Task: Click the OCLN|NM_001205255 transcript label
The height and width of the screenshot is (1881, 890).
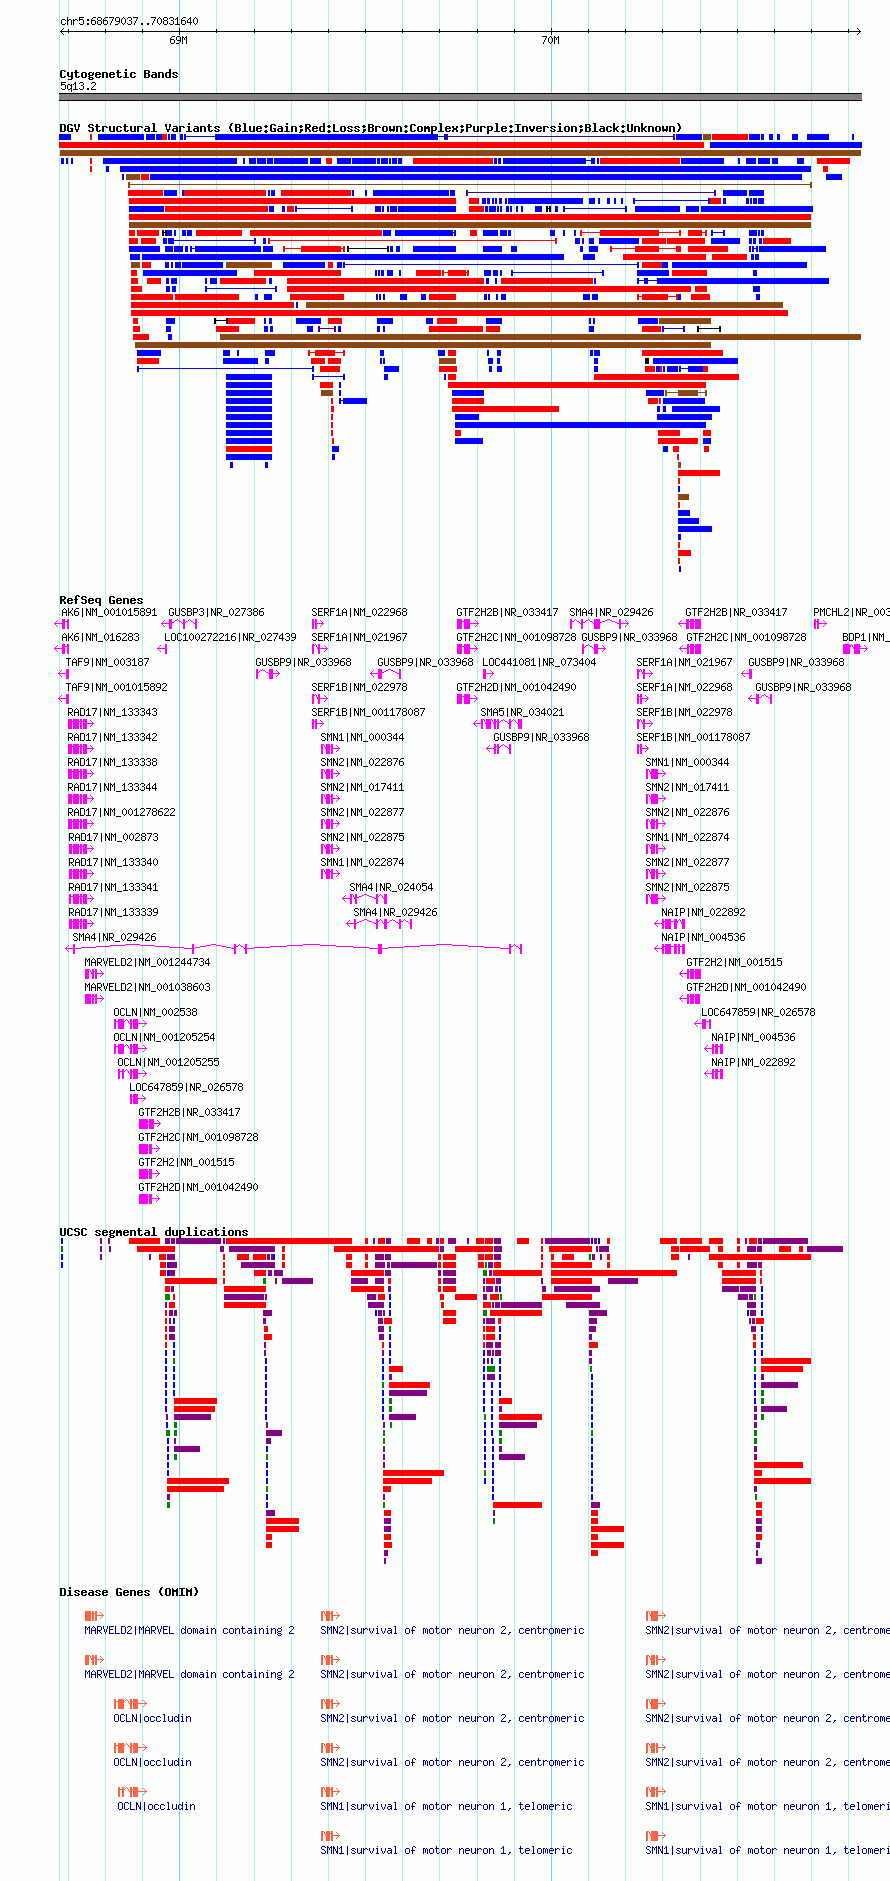Action: coord(168,1062)
